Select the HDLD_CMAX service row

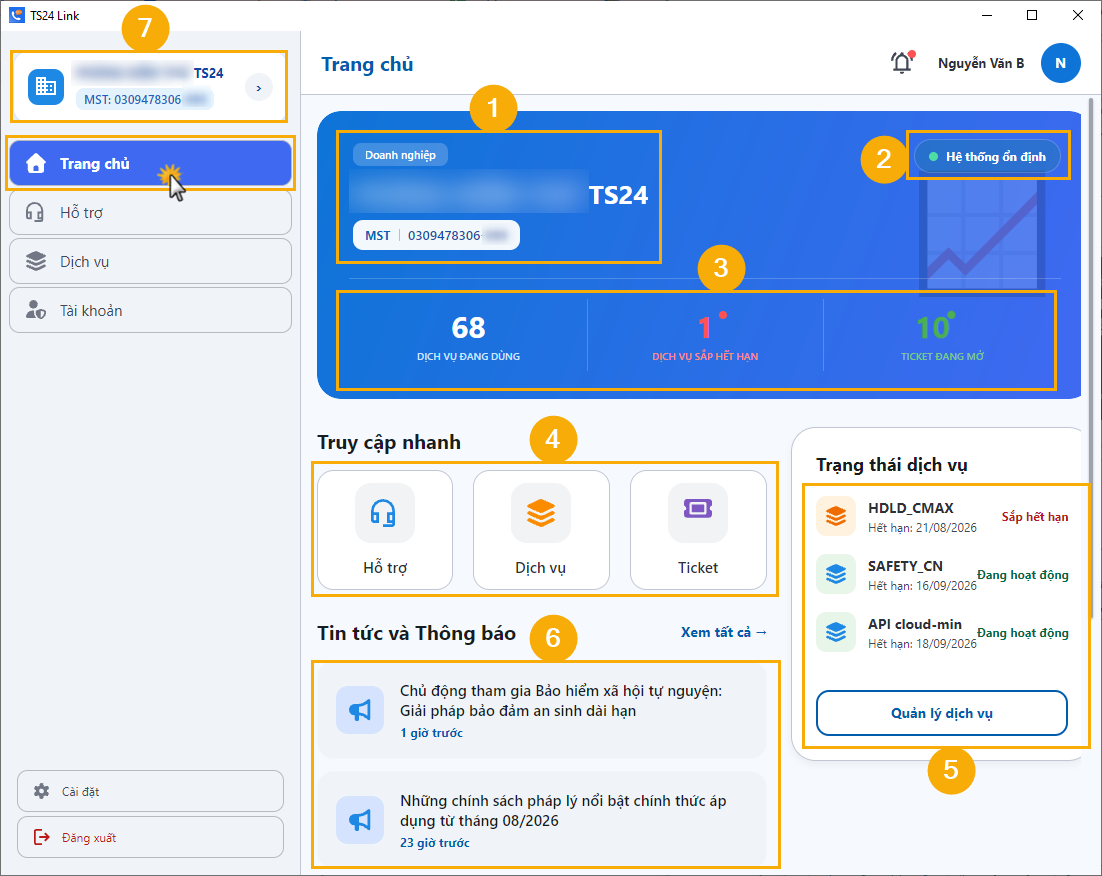coord(942,517)
